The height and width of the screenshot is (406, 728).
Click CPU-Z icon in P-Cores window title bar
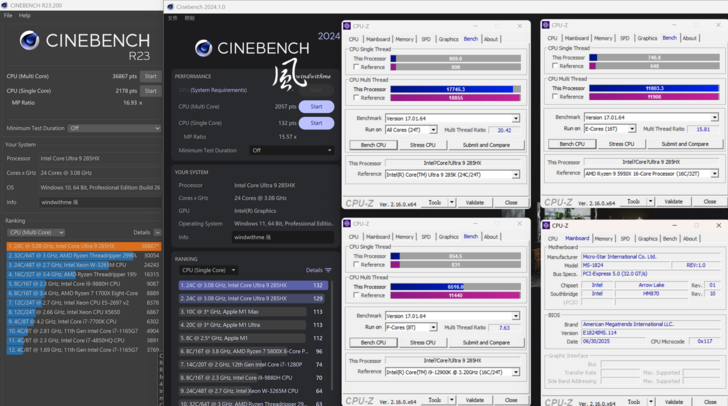point(347,224)
